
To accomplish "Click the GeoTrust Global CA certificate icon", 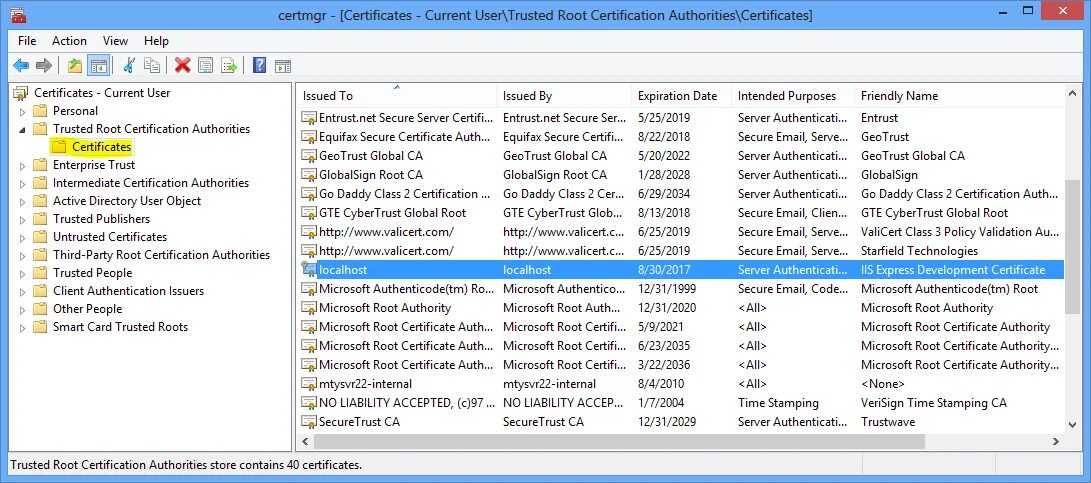I will pos(308,155).
